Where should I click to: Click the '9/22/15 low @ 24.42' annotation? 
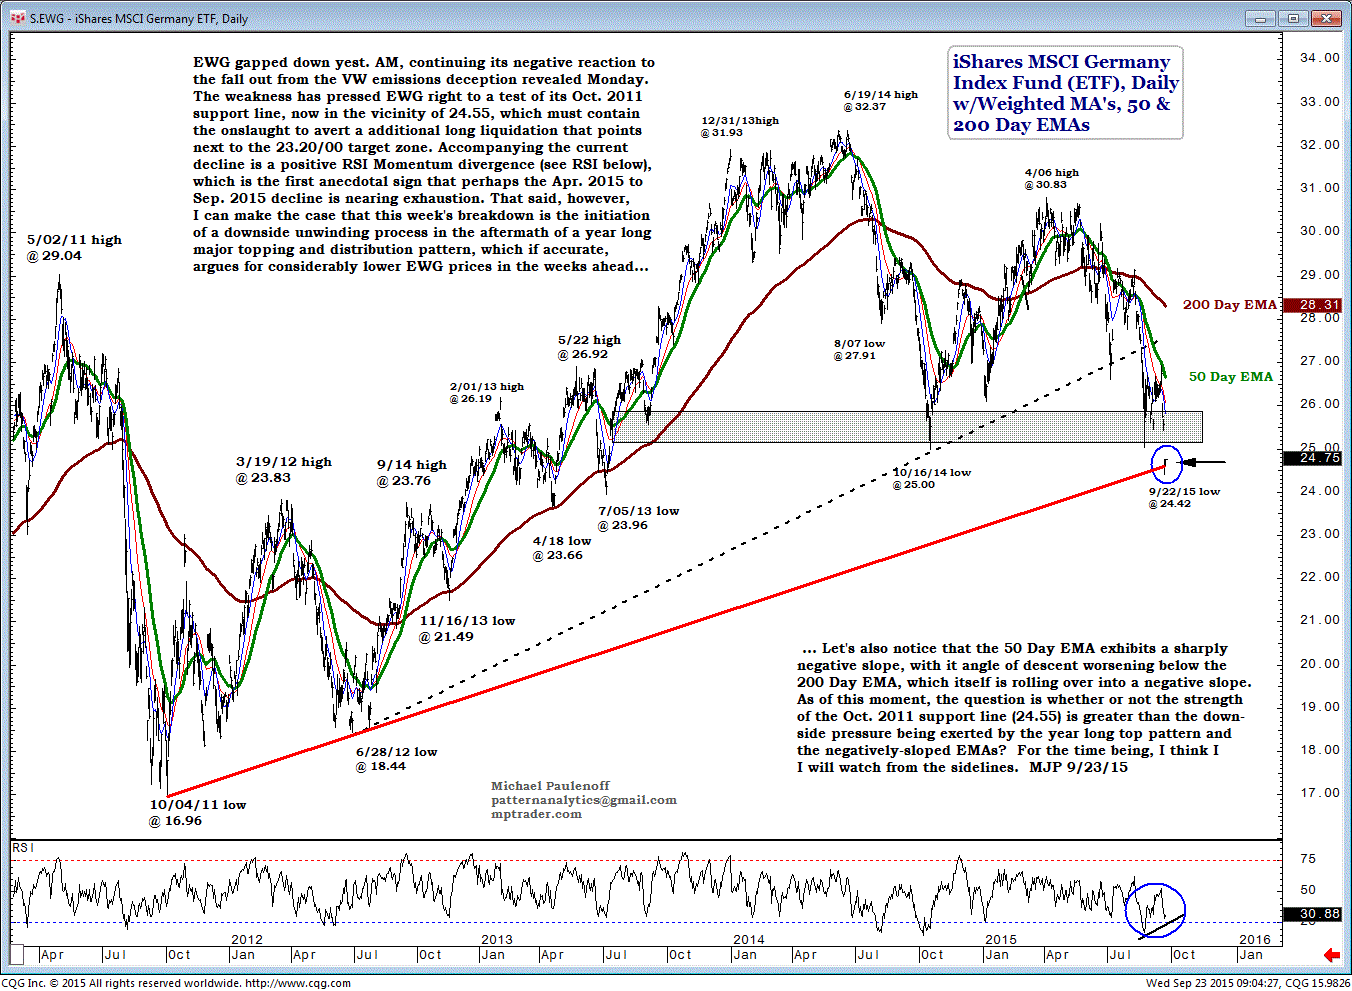pos(1184,498)
